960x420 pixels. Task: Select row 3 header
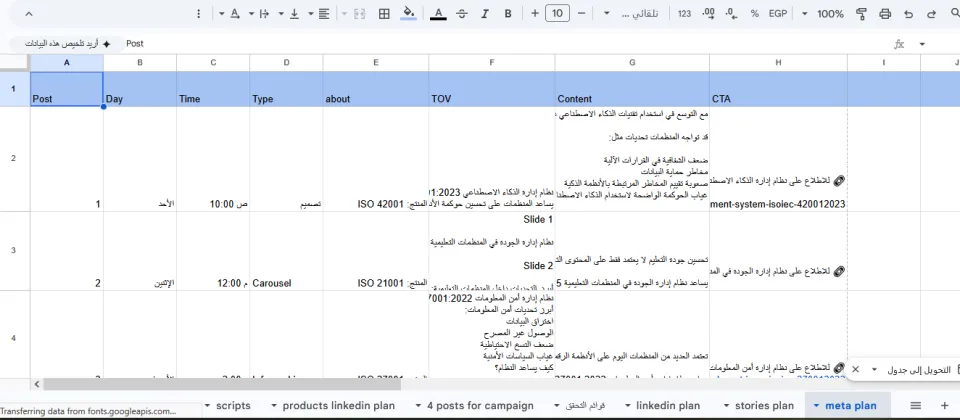(x=14, y=250)
